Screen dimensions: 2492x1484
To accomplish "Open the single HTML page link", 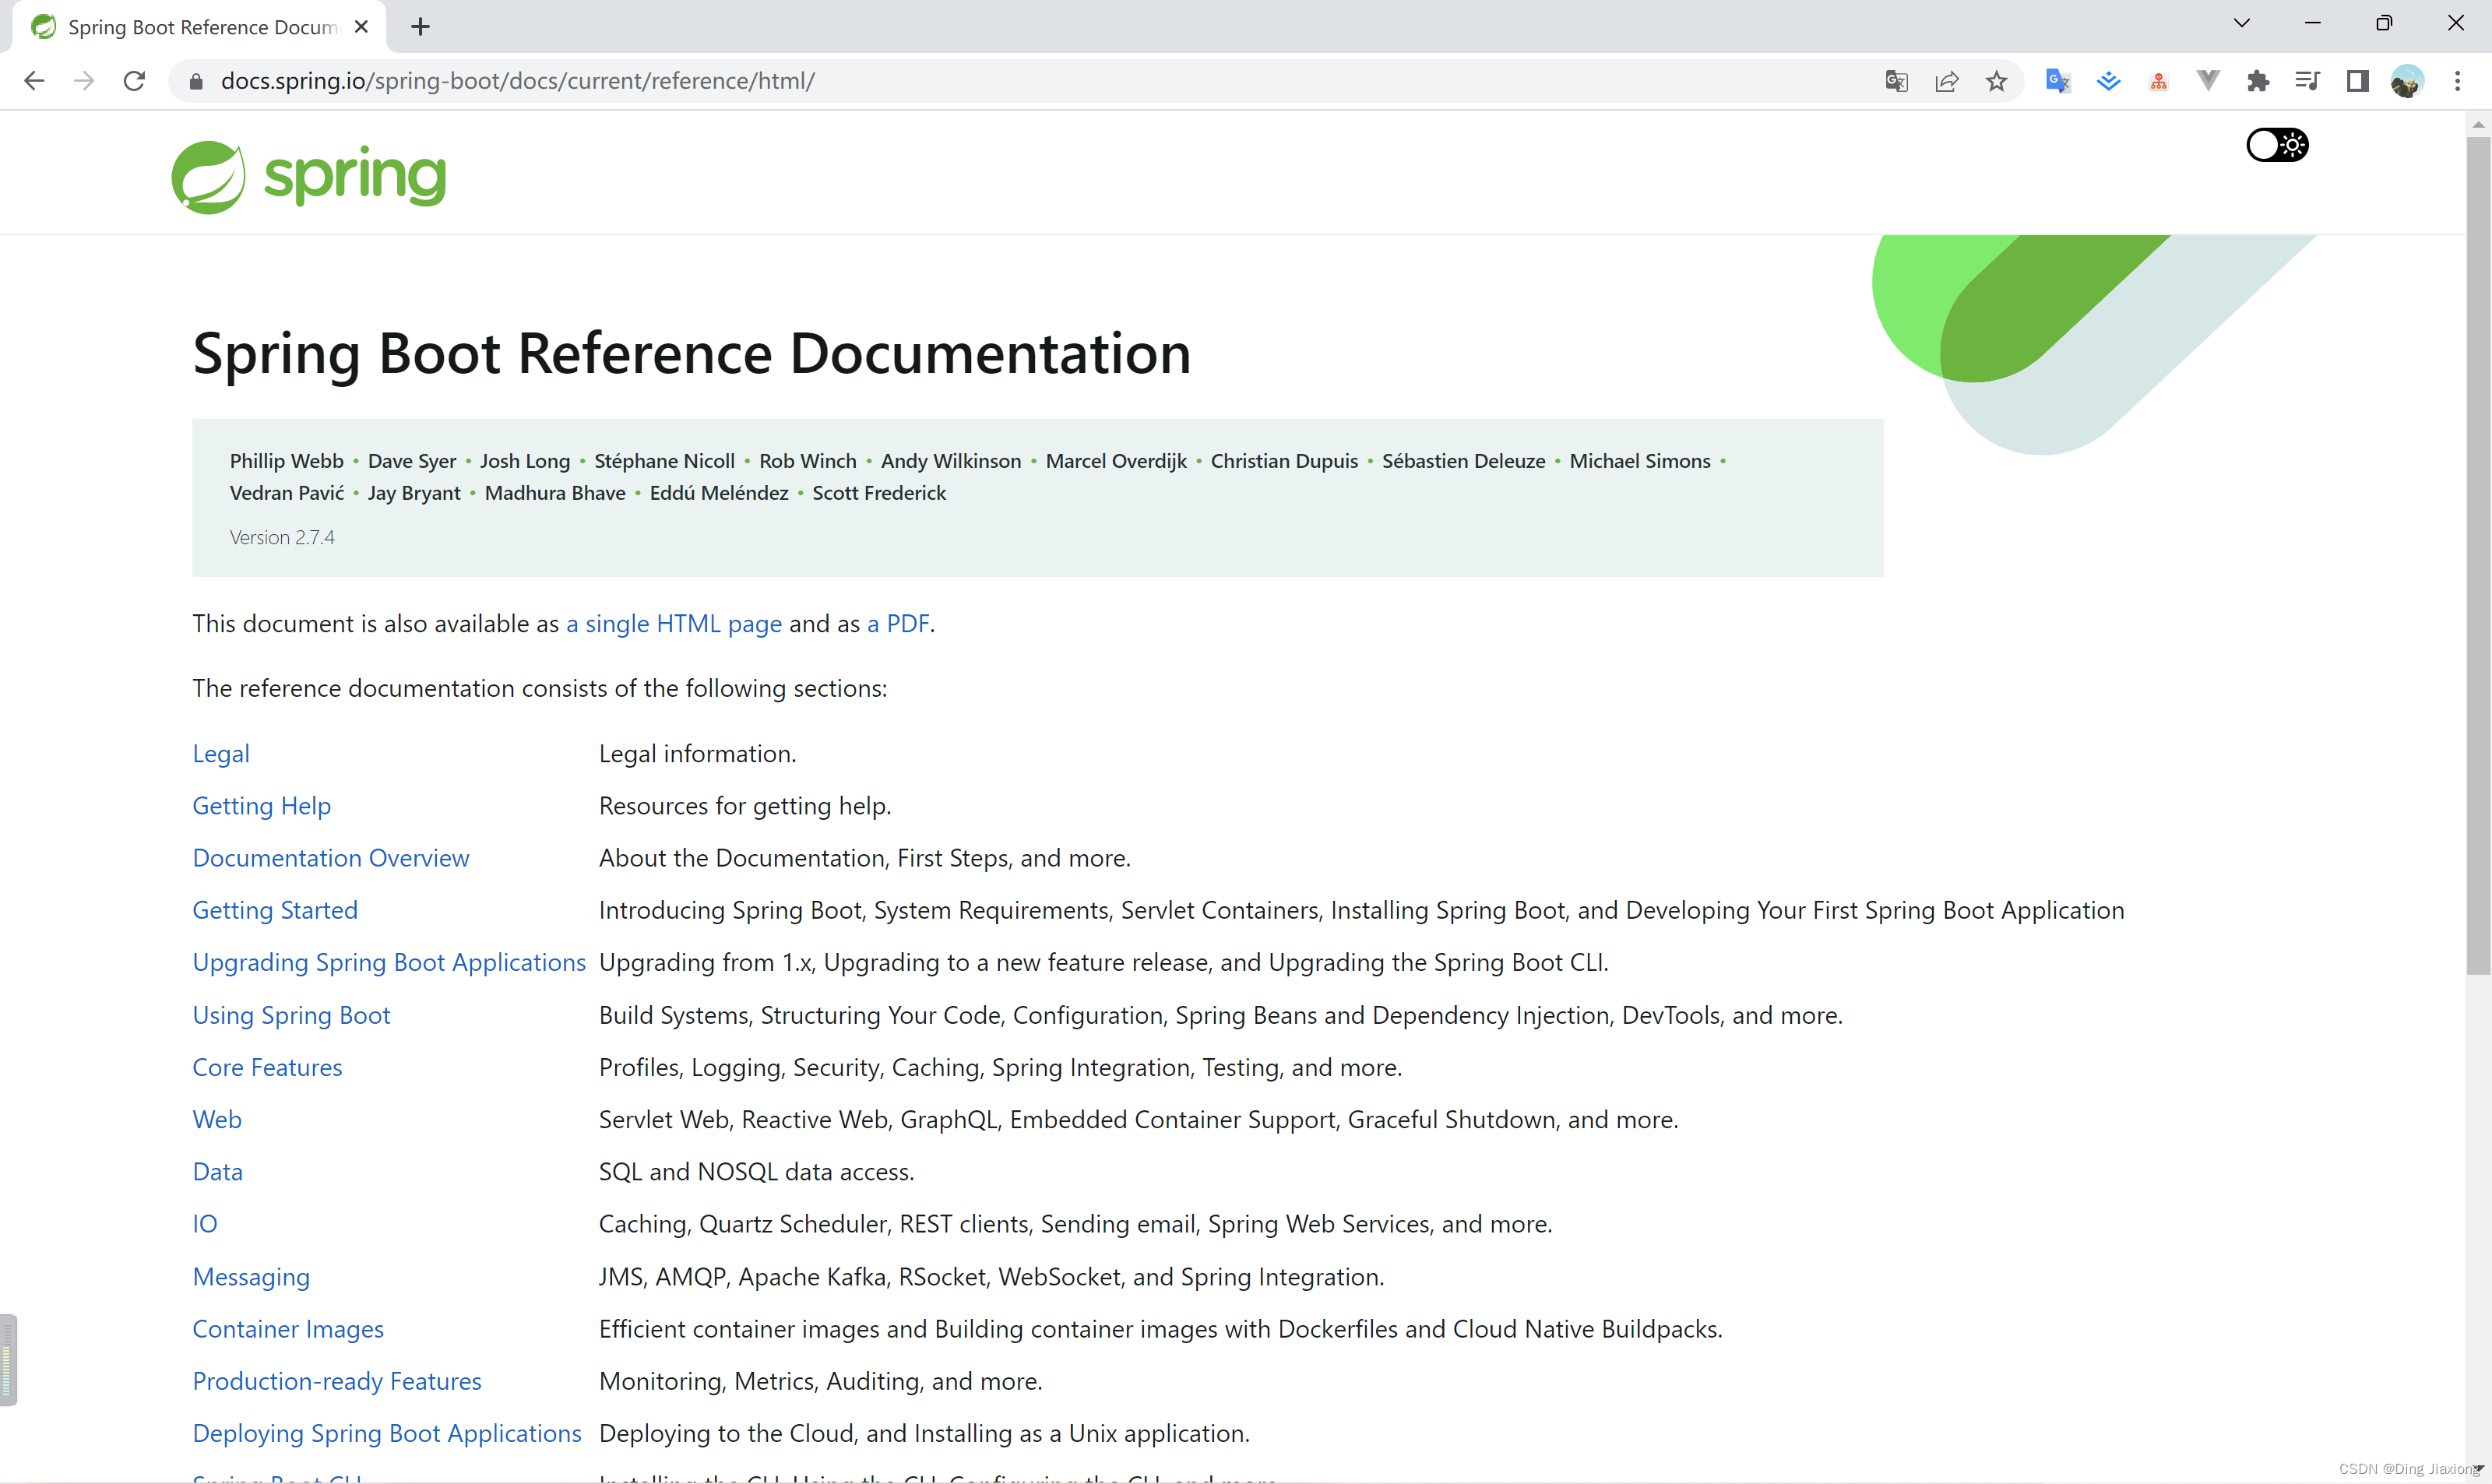I will (x=673, y=623).
